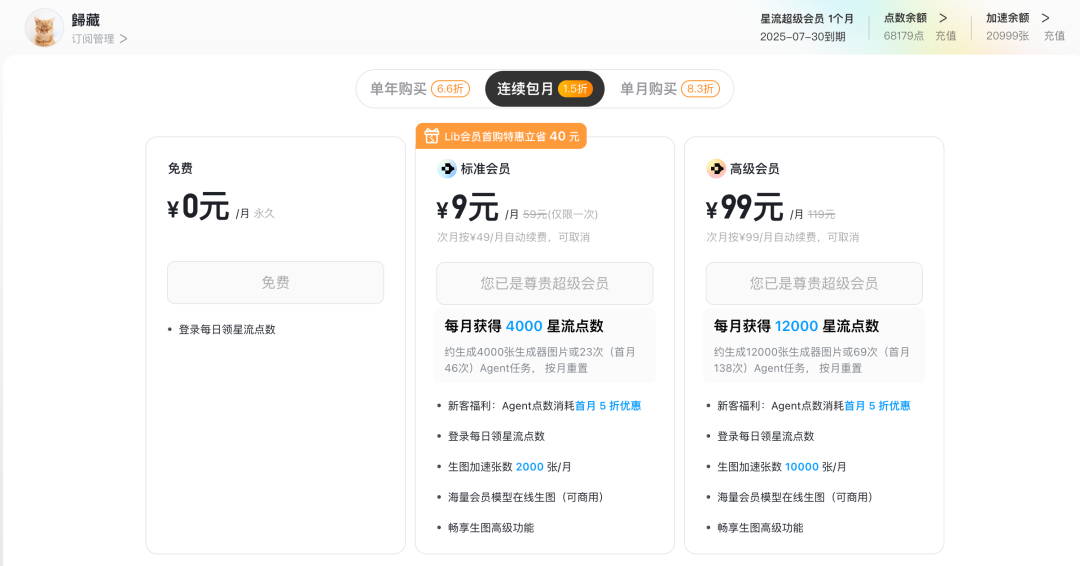Click 生图加速张数 10000 张/月 item
1080x566 pixels.
pyautogui.click(x=781, y=466)
